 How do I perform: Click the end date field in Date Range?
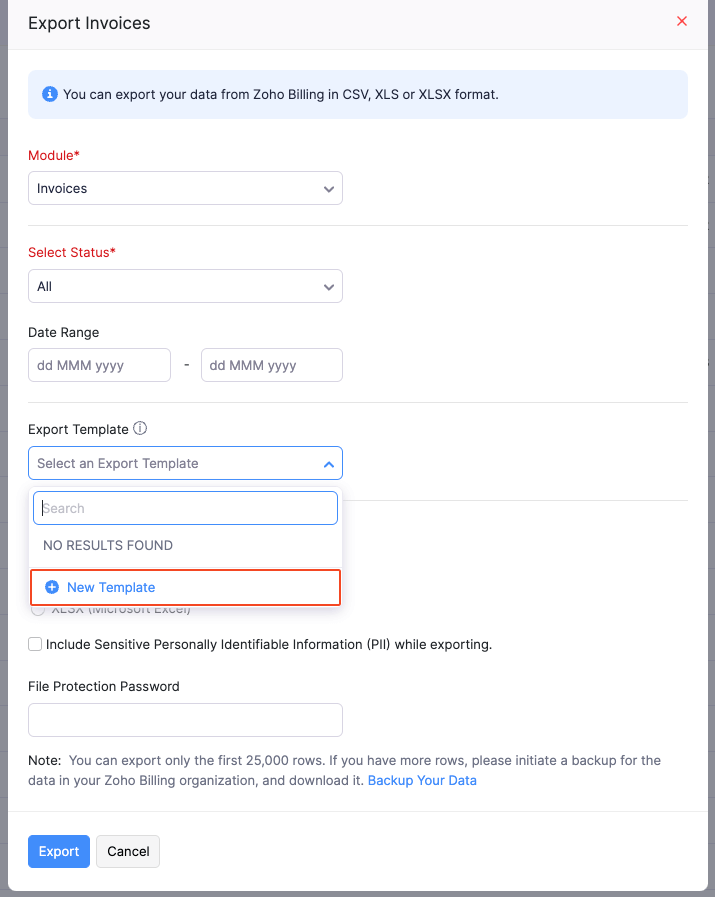click(x=271, y=365)
